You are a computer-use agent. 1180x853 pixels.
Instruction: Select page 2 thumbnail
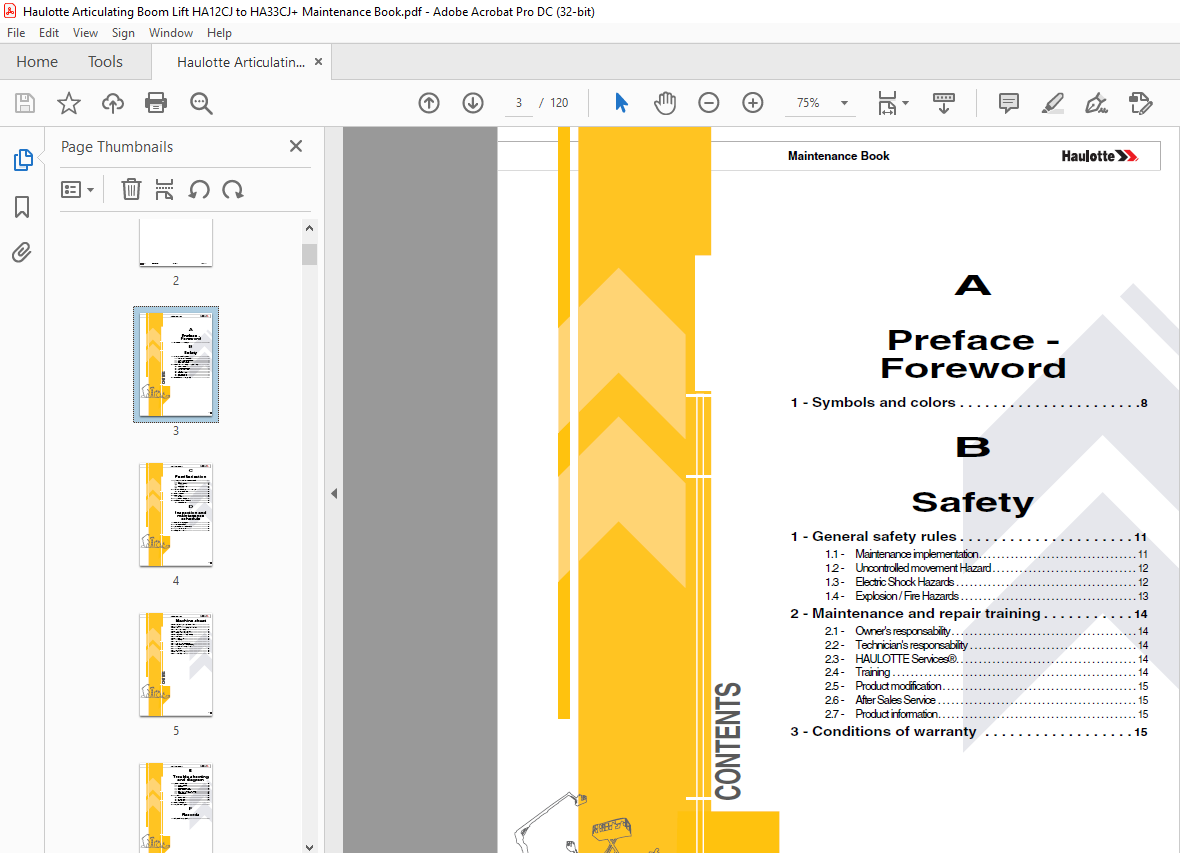(x=175, y=242)
